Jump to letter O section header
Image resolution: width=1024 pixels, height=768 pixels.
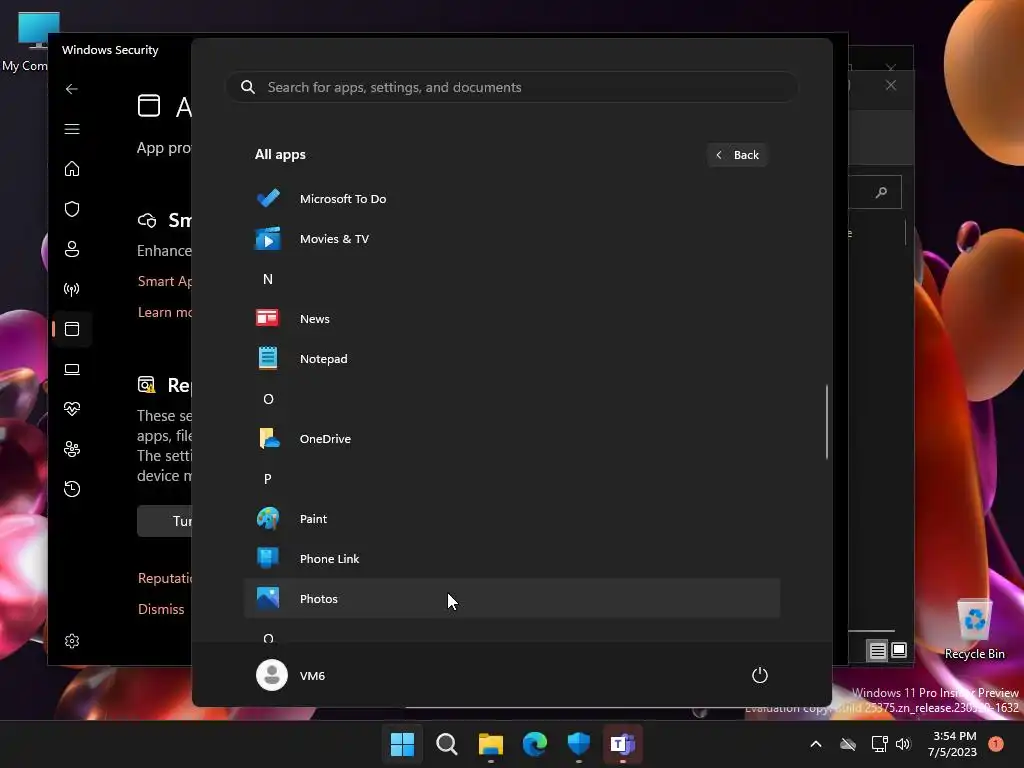tap(268, 398)
